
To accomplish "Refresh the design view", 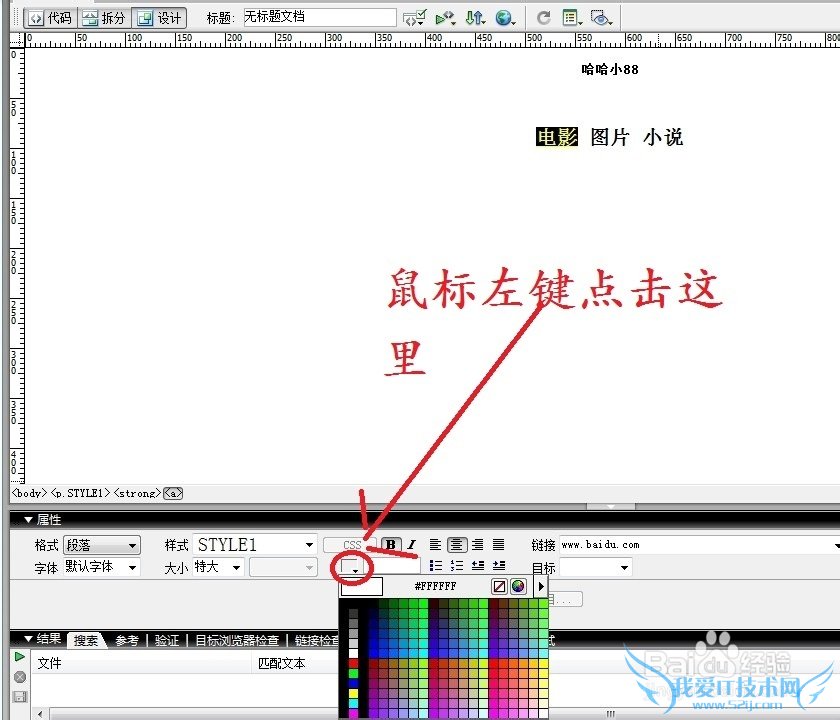I will click(x=544, y=18).
